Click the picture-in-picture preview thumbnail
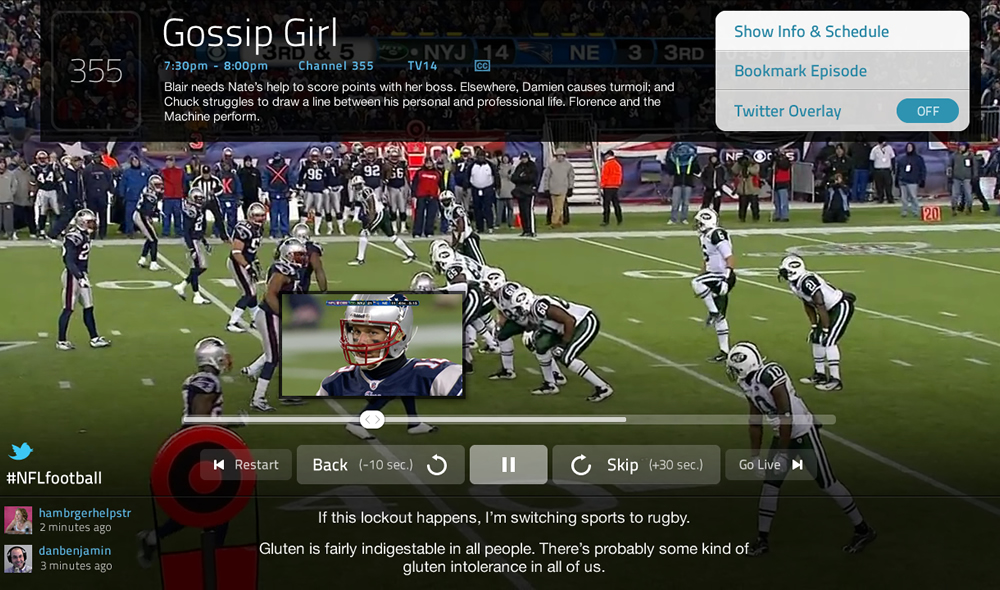 point(372,345)
